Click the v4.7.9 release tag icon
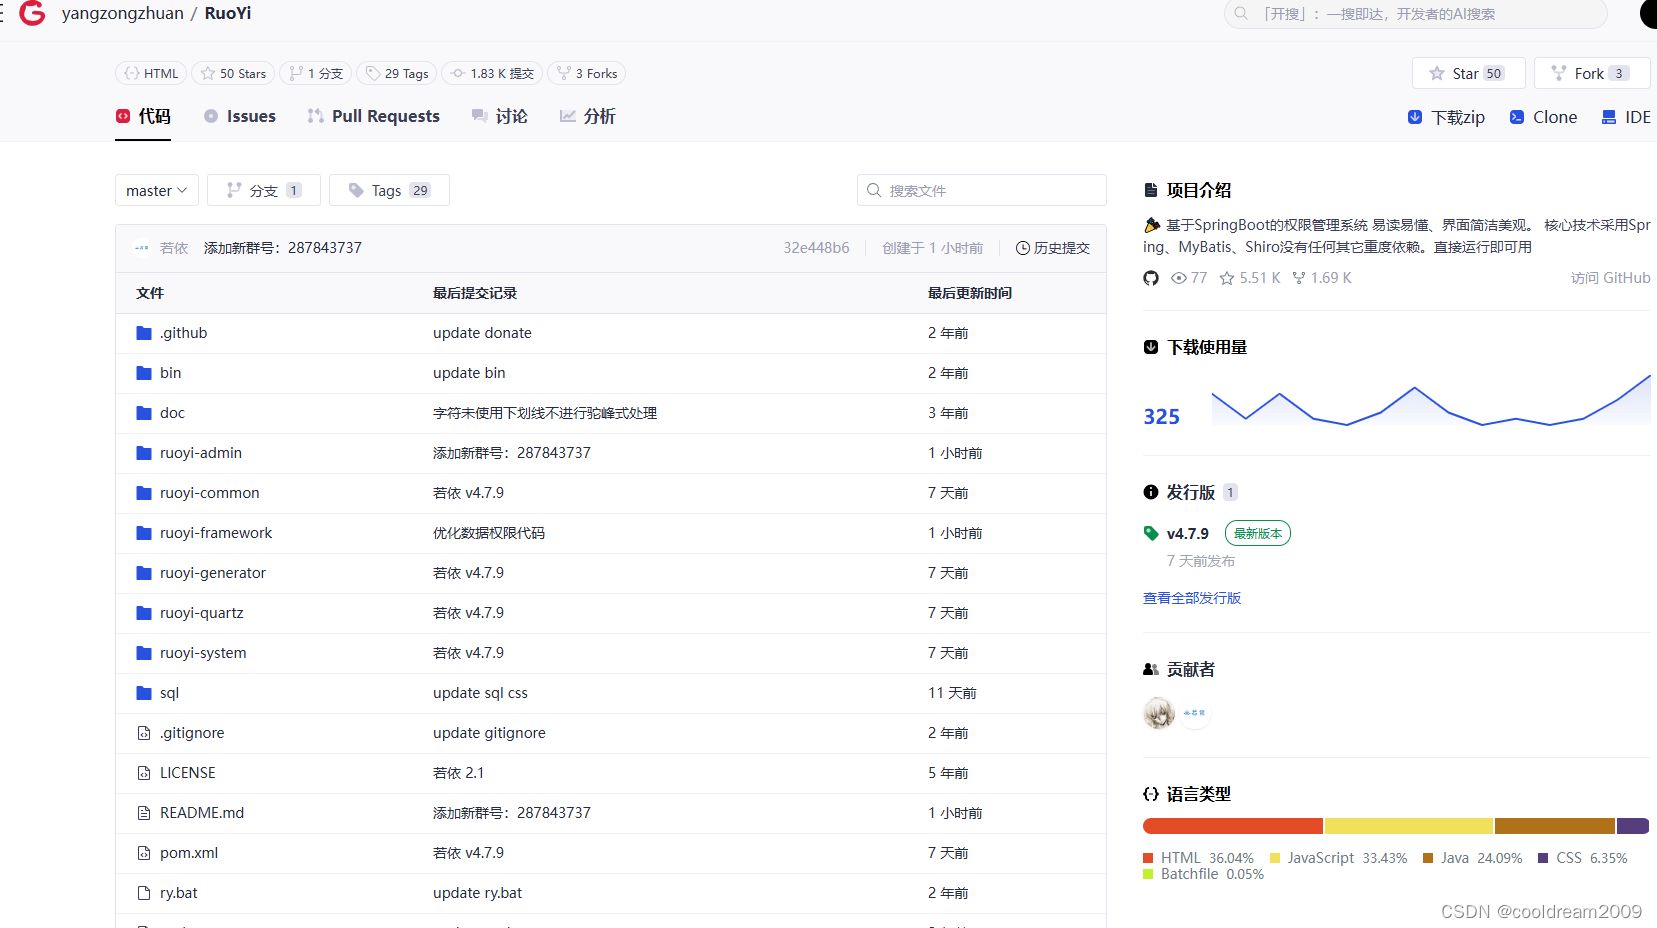The height and width of the screenshot is (928, 1657). click(1151, 533)
